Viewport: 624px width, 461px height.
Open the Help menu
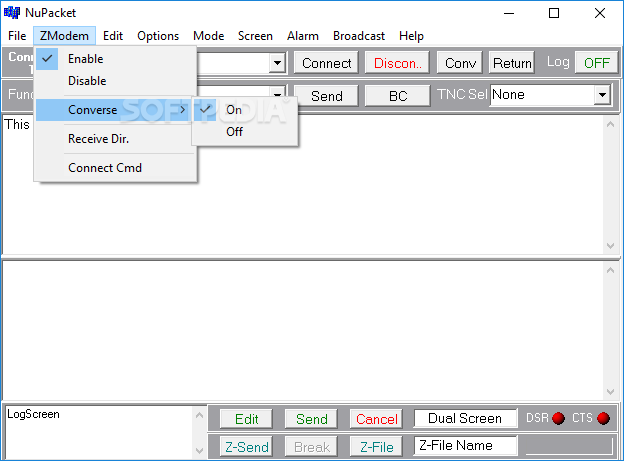coord(411,36)
